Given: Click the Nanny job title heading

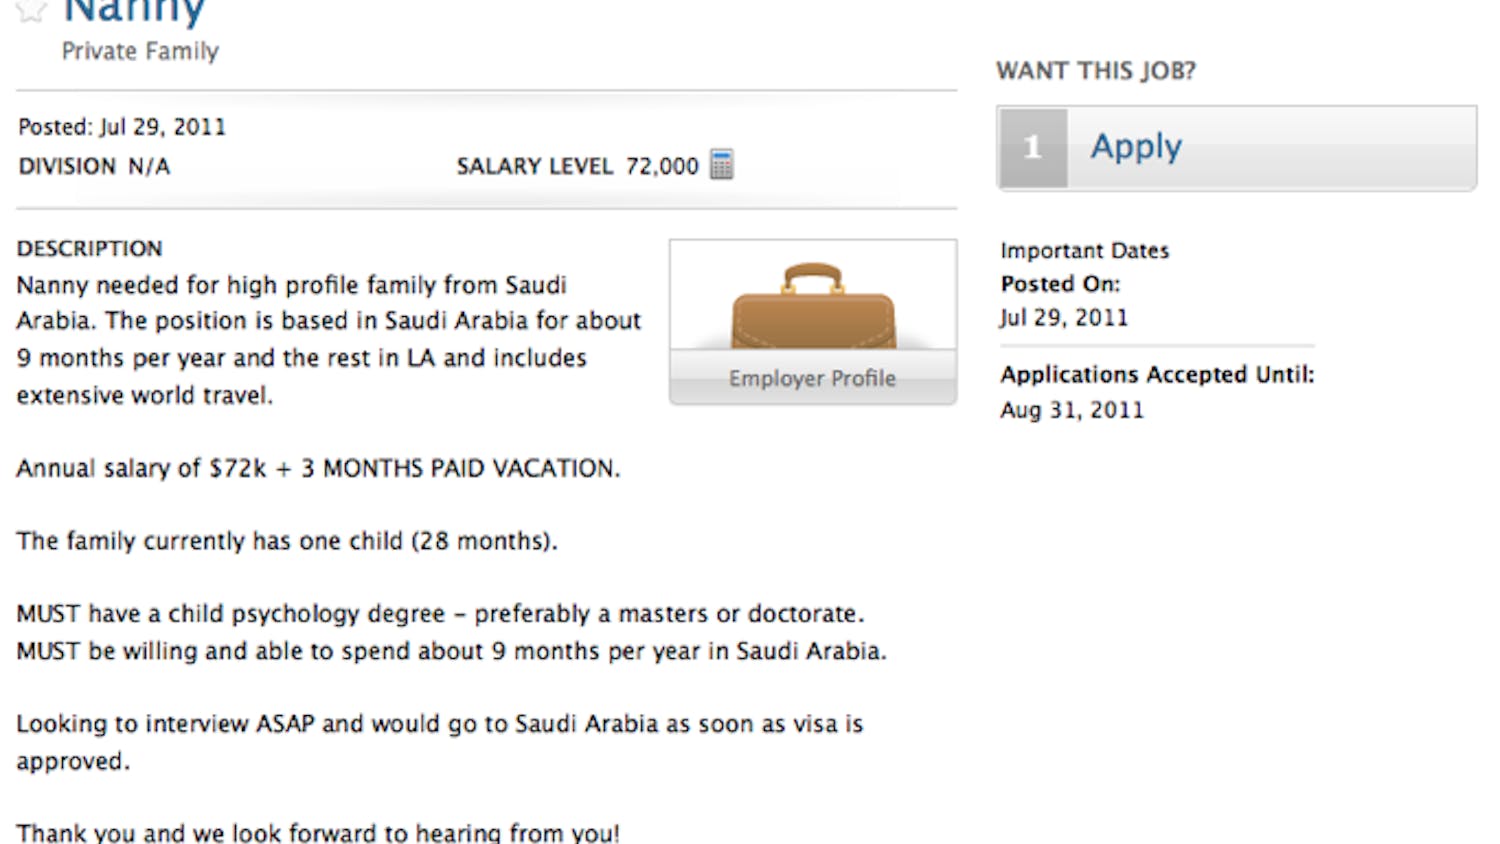Looking at the screenshot, I should (134, 12).
